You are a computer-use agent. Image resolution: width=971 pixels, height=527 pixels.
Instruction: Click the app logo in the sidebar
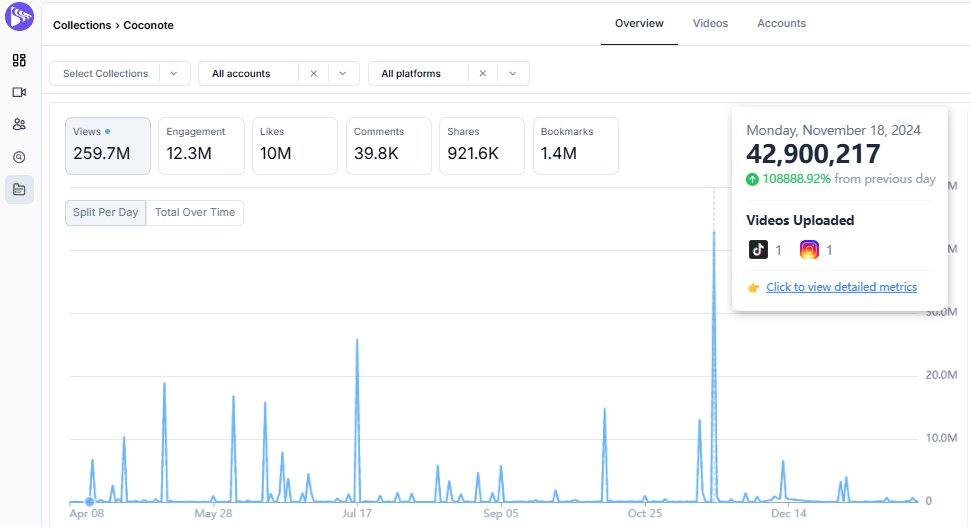point(19,20)
